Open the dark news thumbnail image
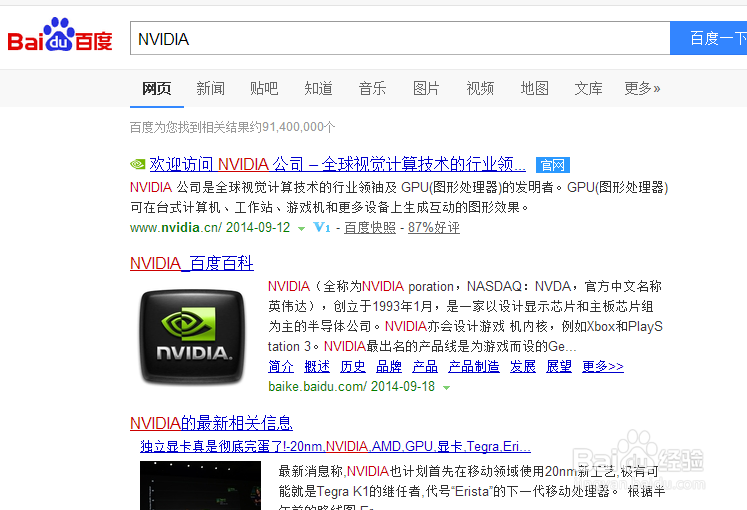747x510 pixels. pos(201,485)
